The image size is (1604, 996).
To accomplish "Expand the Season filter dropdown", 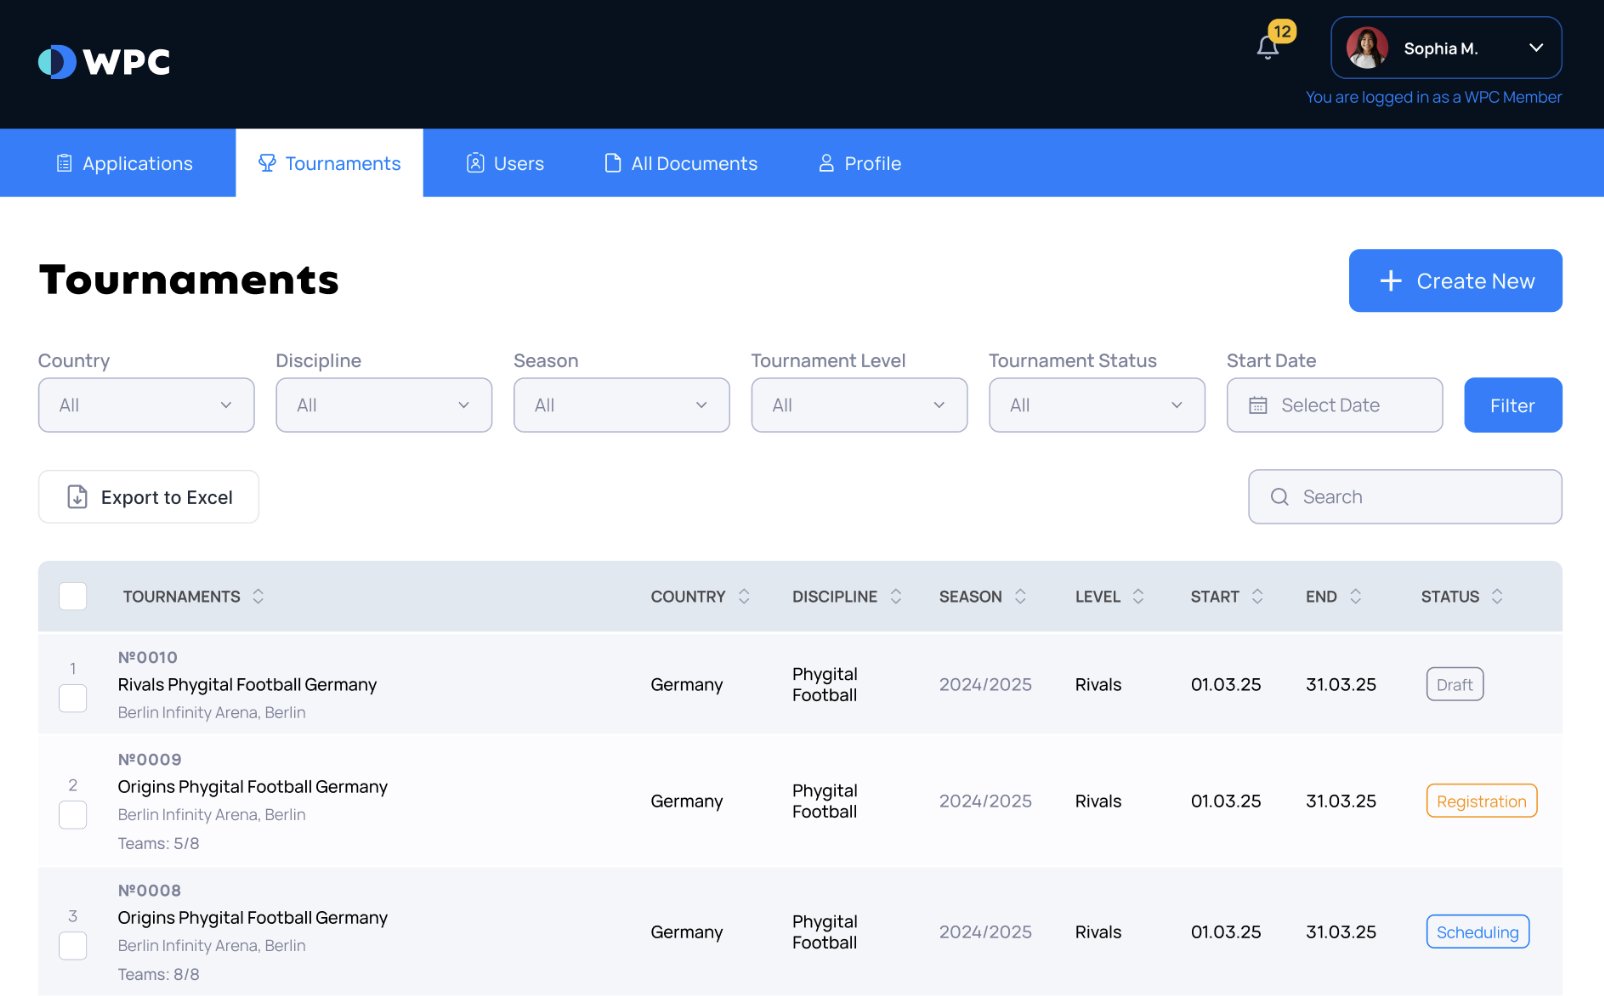I will coord(622,405).
